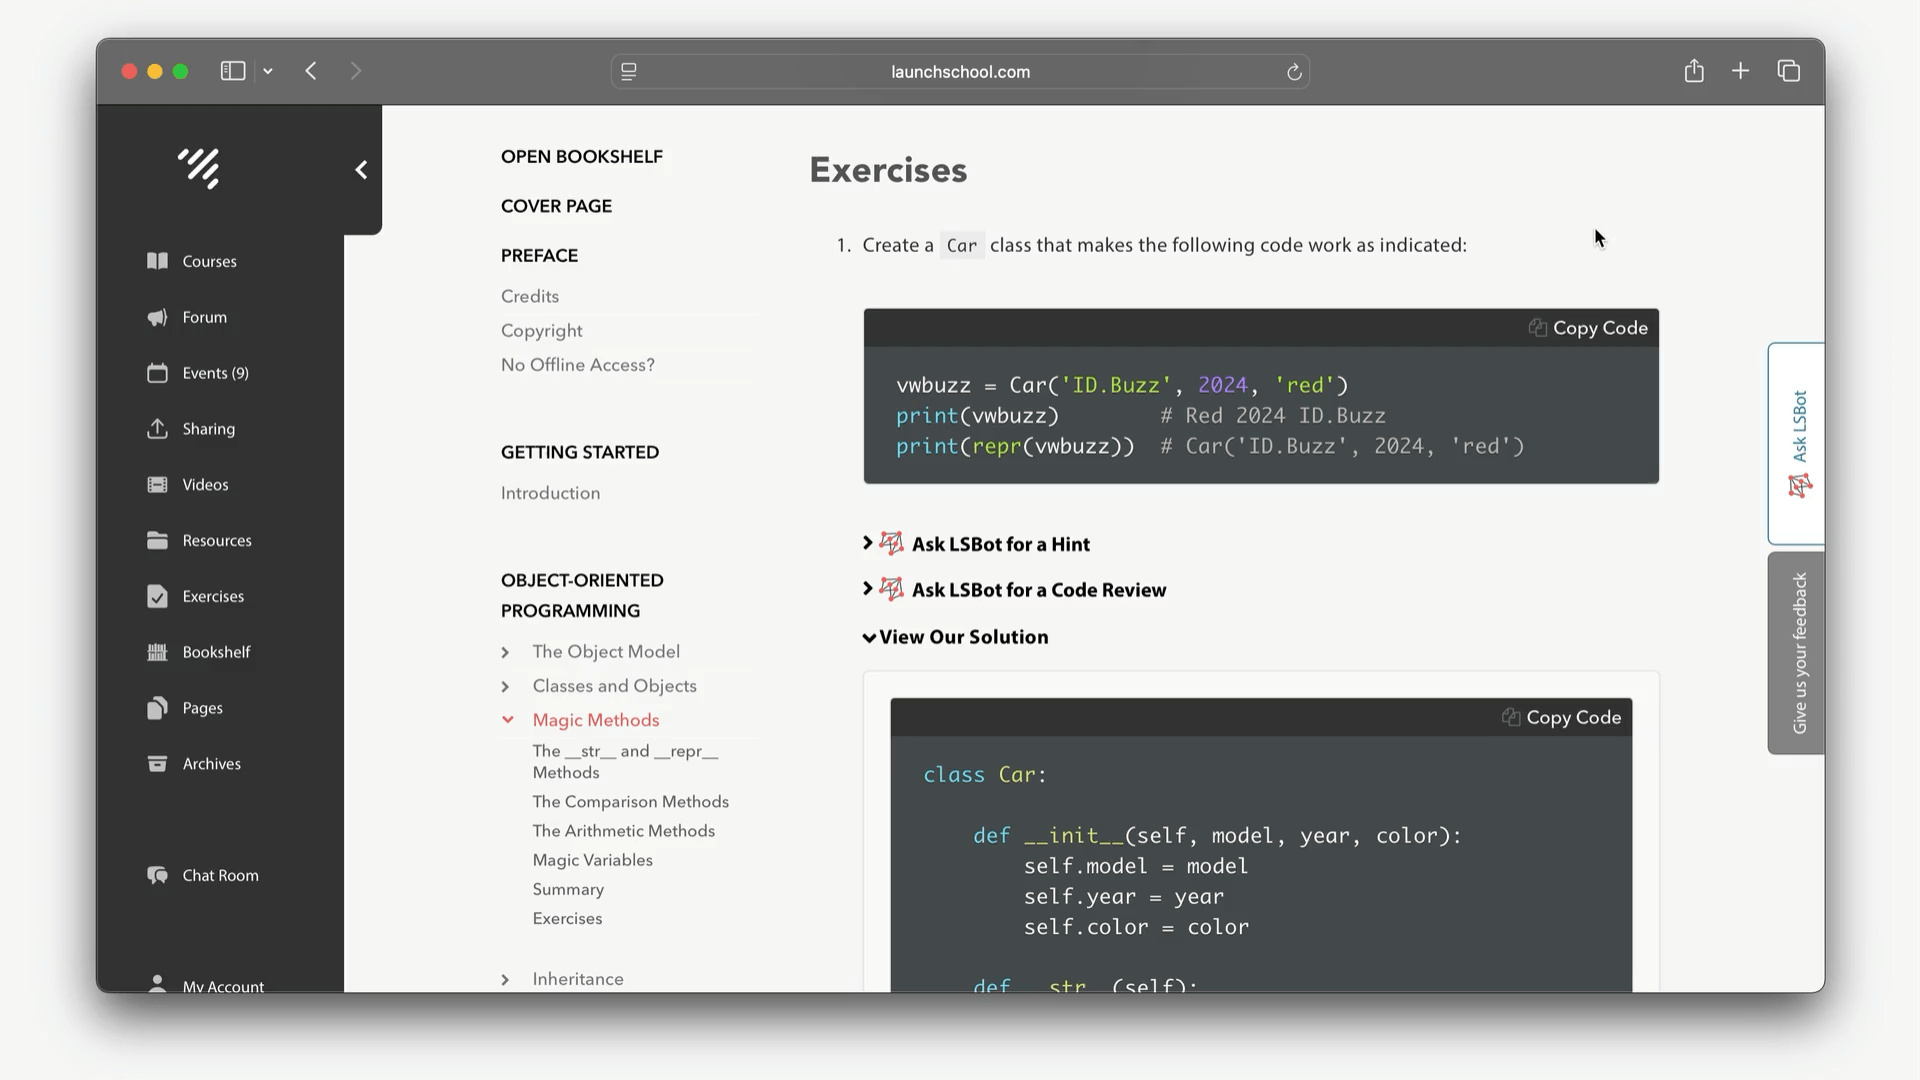Collapse the left sidebar with the arrow
Screen dimensions: 1920x1080
pos(361,170)
